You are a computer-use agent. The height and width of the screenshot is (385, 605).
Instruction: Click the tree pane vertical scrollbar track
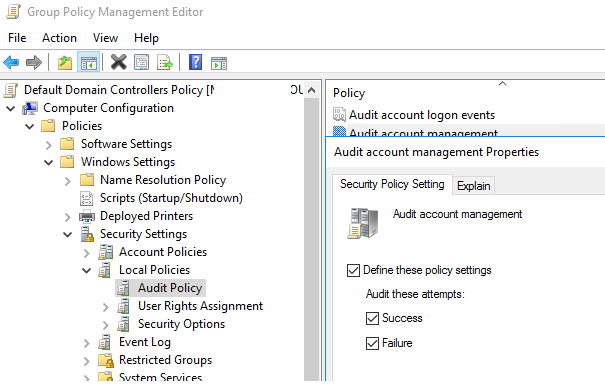coord(312,239)
